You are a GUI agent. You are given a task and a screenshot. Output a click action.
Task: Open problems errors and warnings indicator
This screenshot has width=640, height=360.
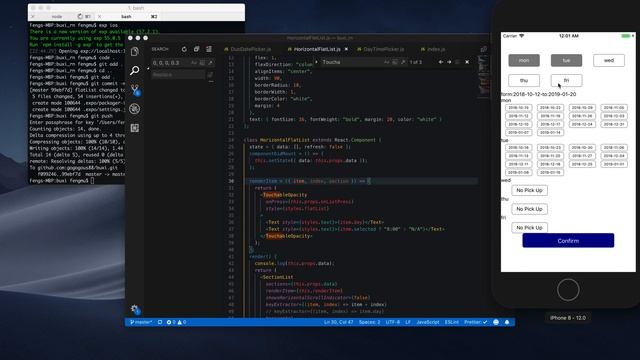pyautogui.click(x=176, y=322)
